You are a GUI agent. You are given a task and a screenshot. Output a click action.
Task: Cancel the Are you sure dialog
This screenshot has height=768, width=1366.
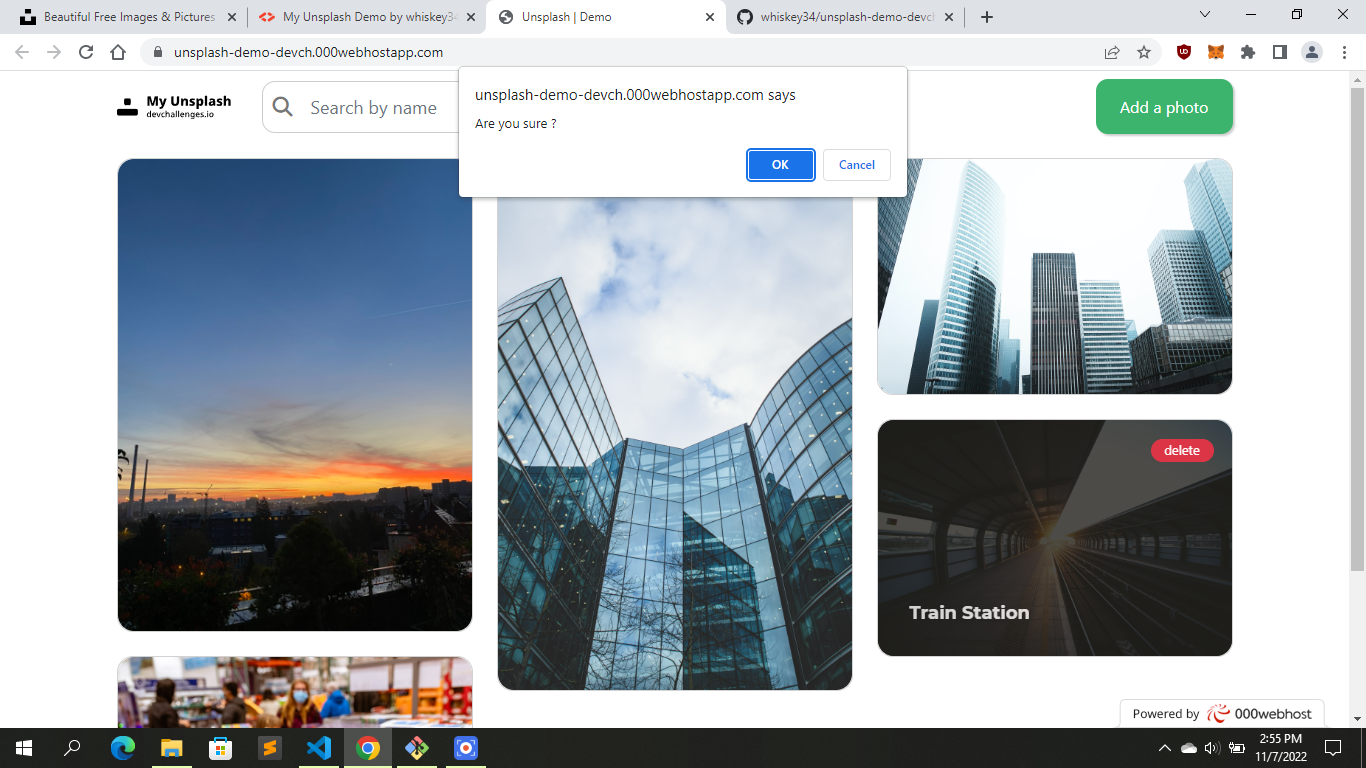point(856,165)
